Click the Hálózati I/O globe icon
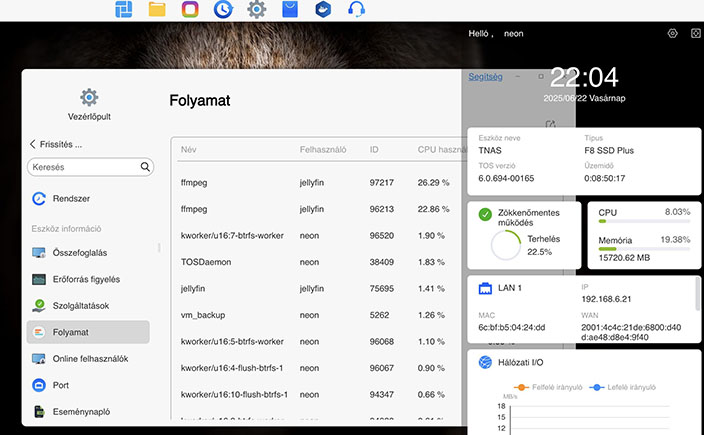The width and height of the screenshot is (704, 435). click(x=485, y=362)
